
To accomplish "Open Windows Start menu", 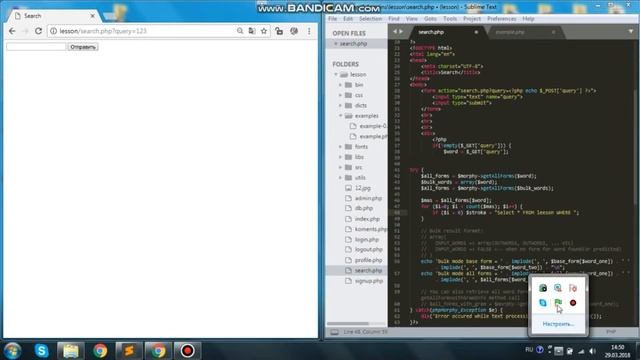I will 13,351.
